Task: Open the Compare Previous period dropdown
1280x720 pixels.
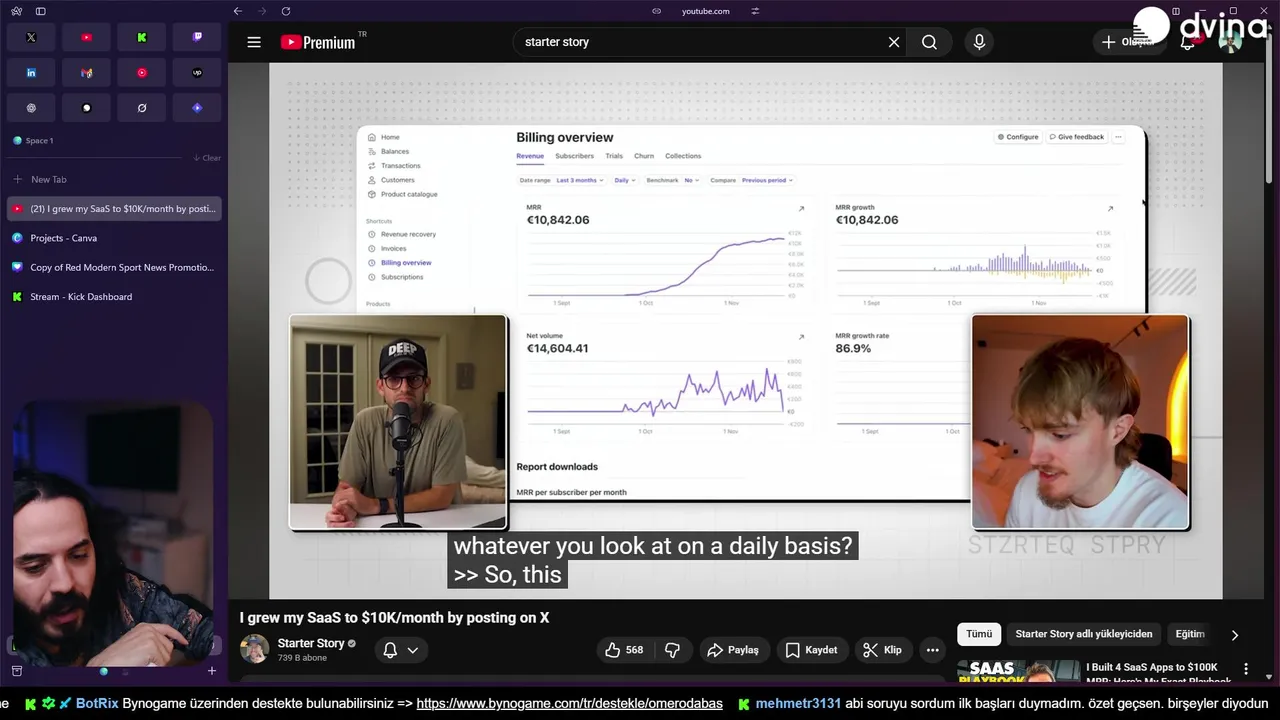Action: [752, 180]
